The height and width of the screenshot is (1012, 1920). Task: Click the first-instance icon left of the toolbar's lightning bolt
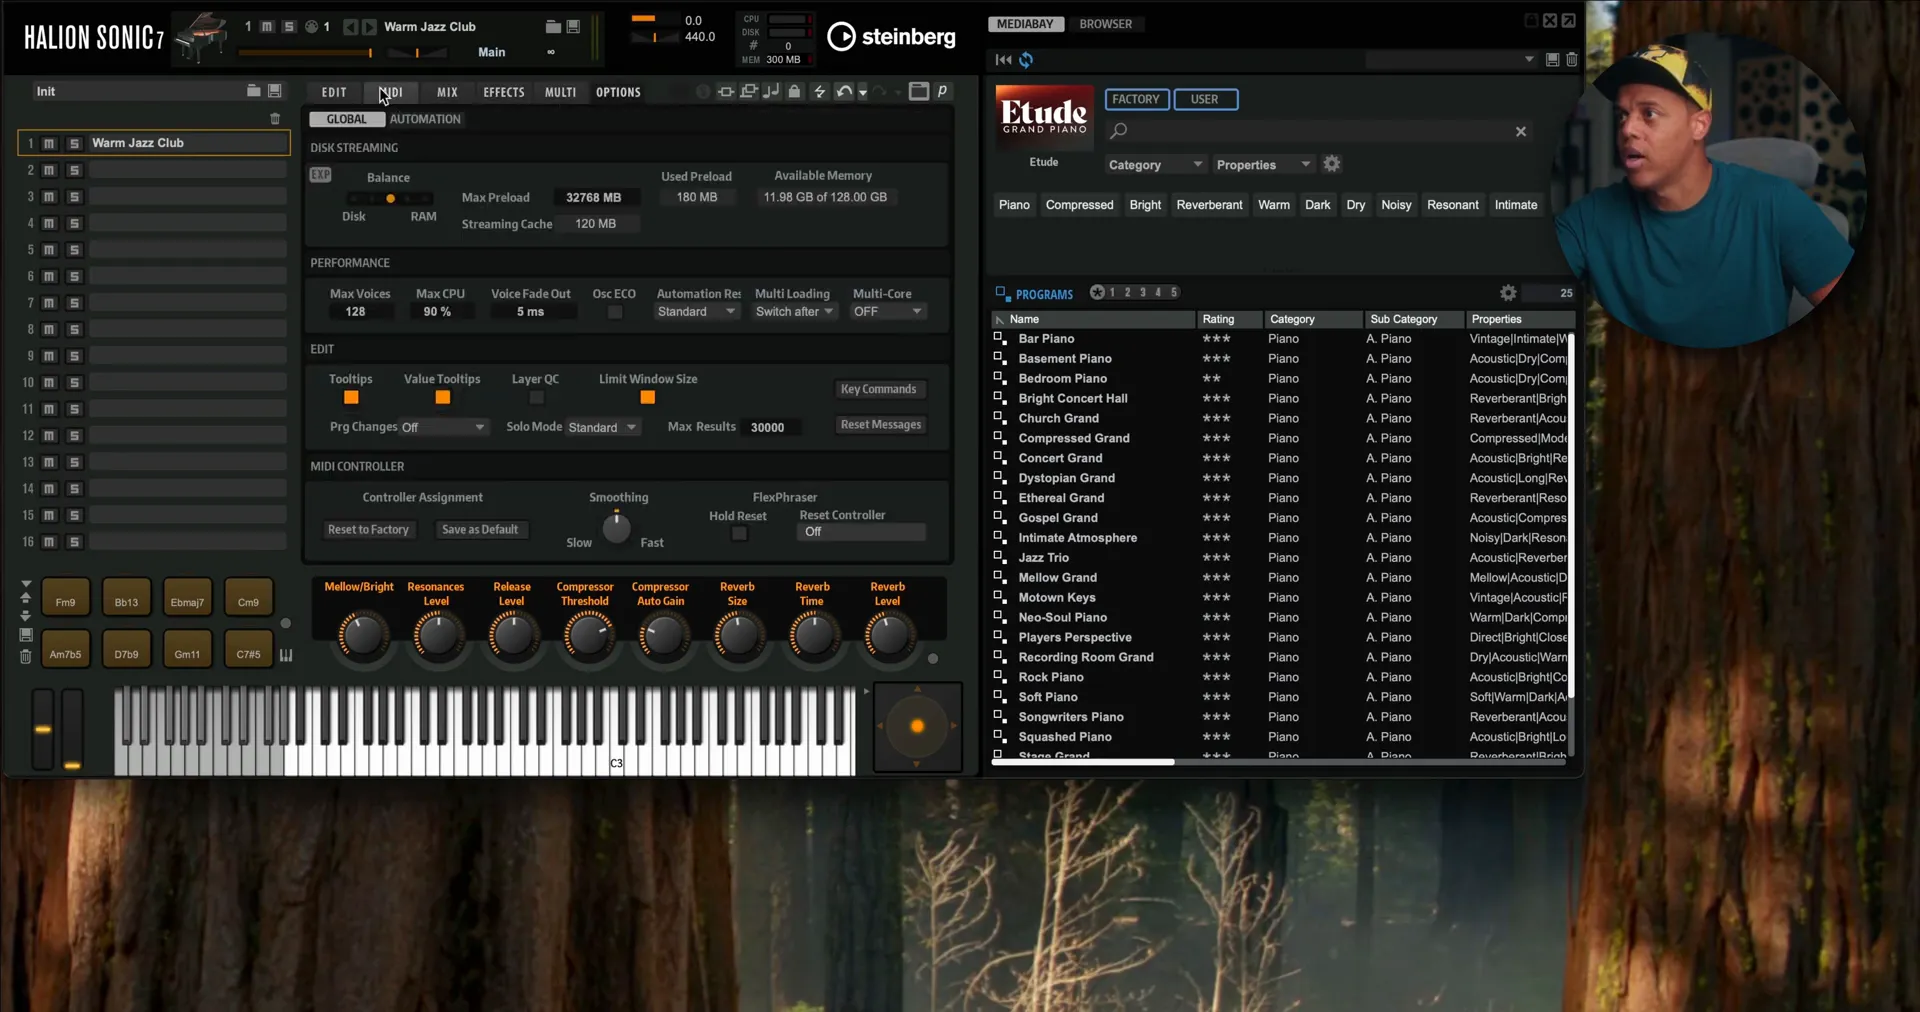pyautogui.click(x=726, y=92)
